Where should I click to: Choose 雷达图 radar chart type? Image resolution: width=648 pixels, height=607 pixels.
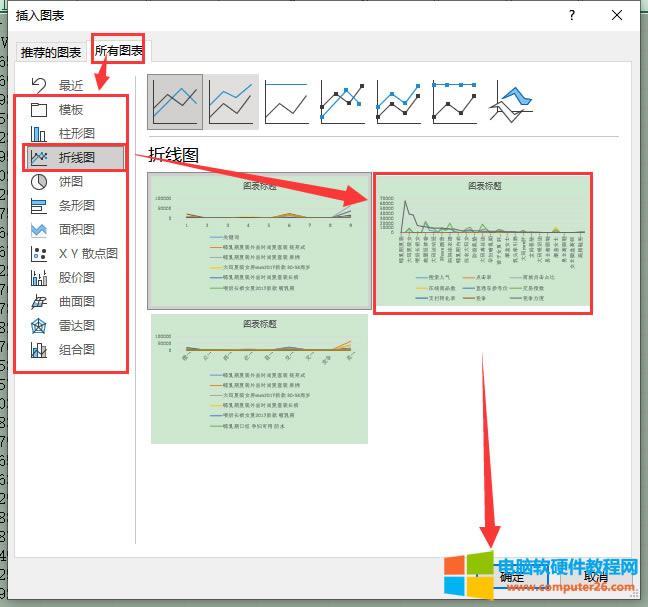(x=75, y=326)
